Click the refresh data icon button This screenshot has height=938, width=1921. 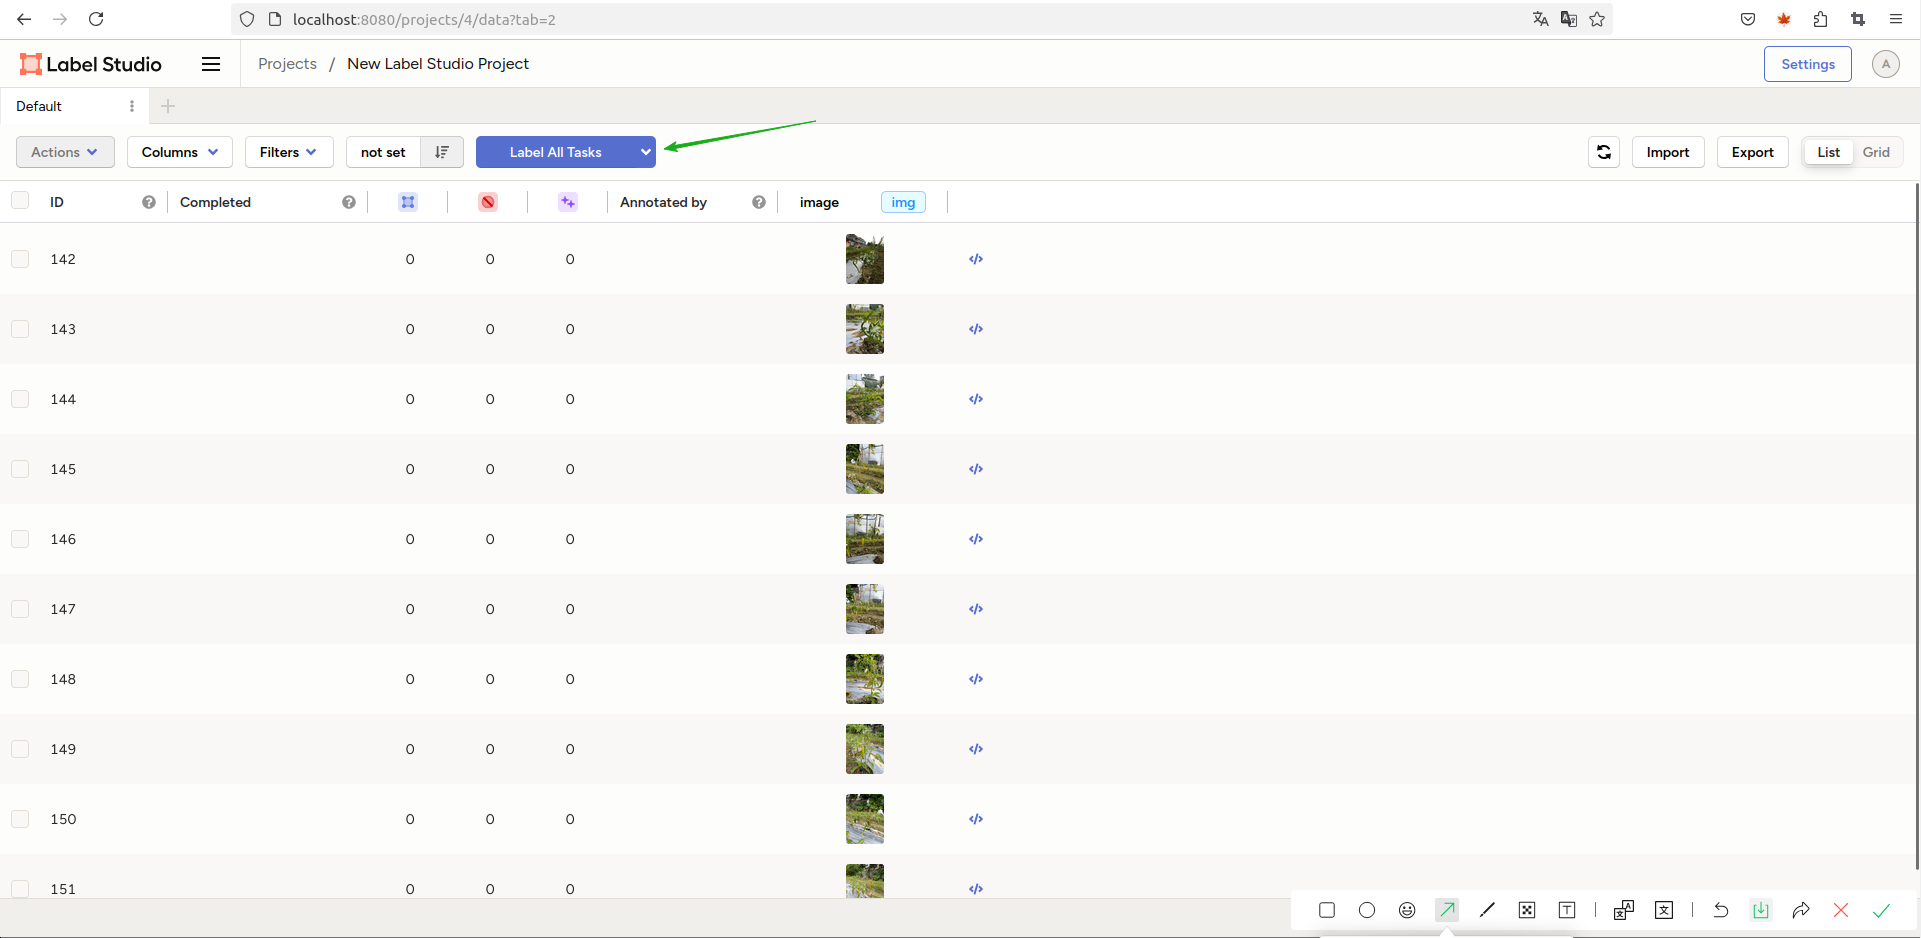1603,152
